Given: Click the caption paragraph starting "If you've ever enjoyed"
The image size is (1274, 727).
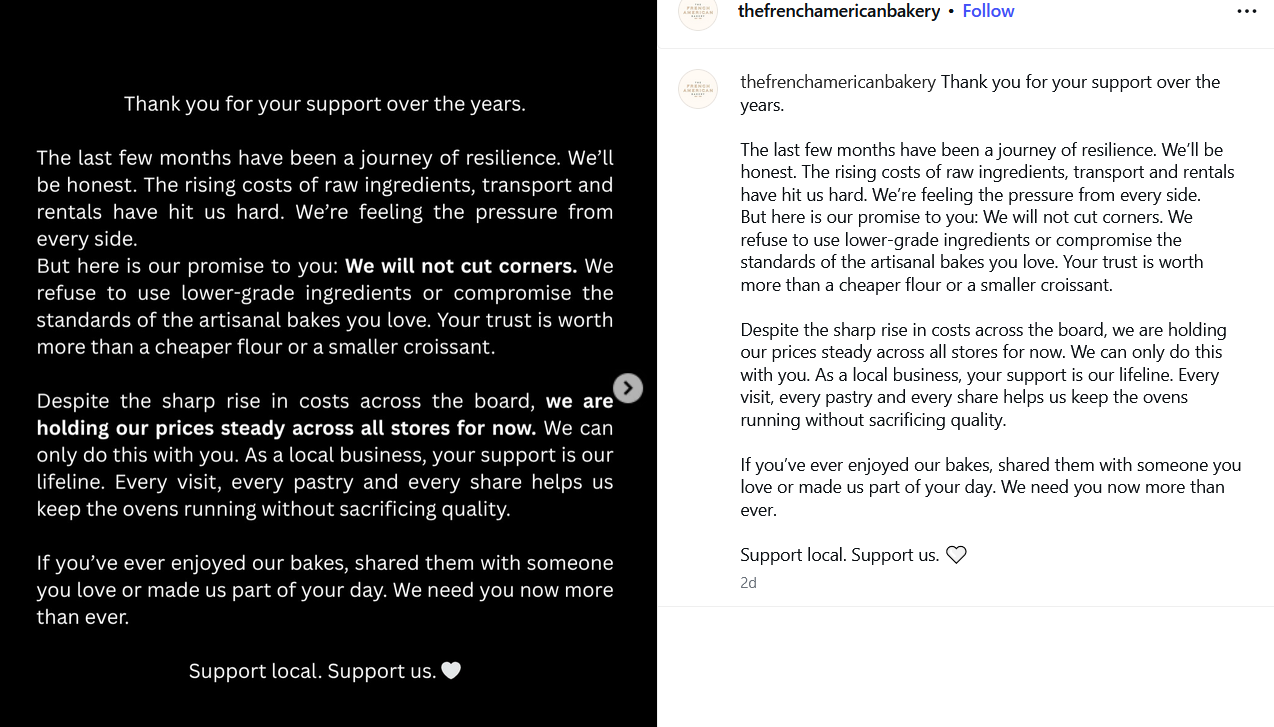Looking at the screenshot, I should tap(988, 487).
